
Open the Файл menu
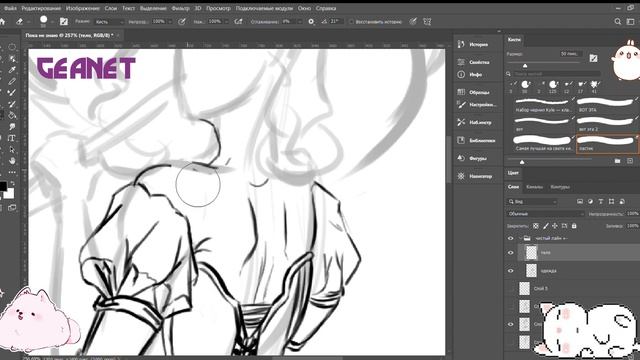(10, 8)
